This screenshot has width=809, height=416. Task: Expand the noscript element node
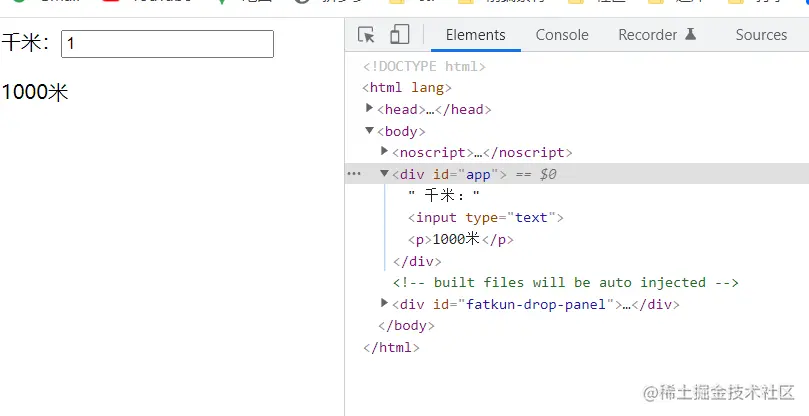point(384,151)
